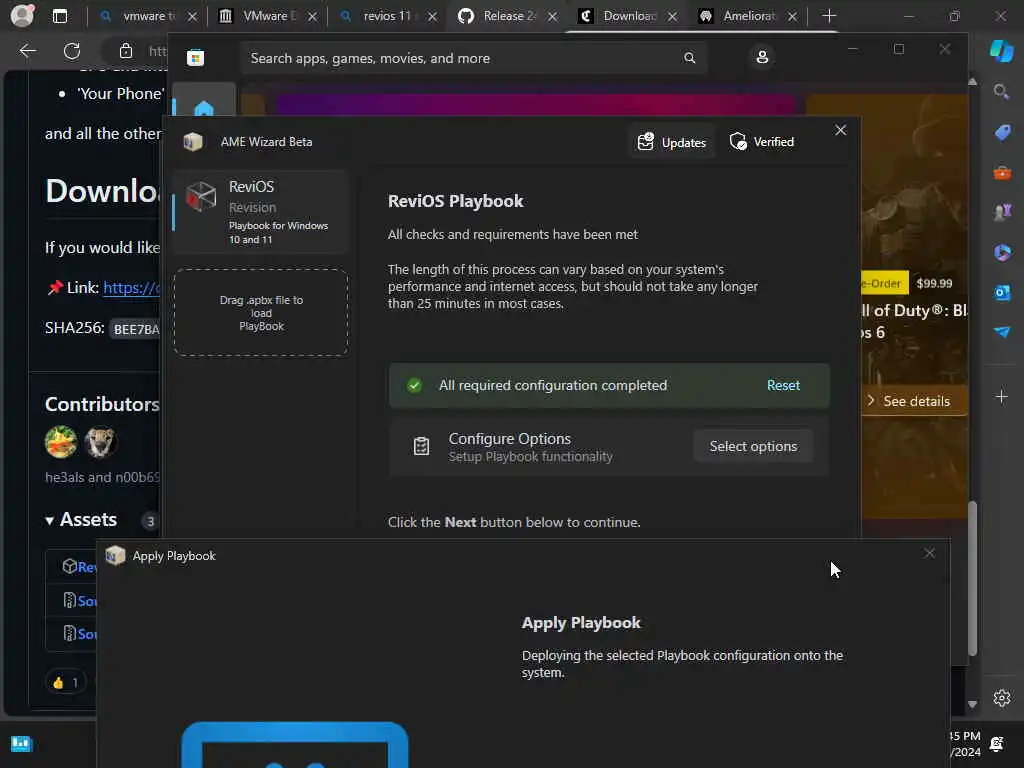Viewport: 1024px width, 768px height.
Task: Click the green configuration completed checkmark
Action: click(414, 385)
